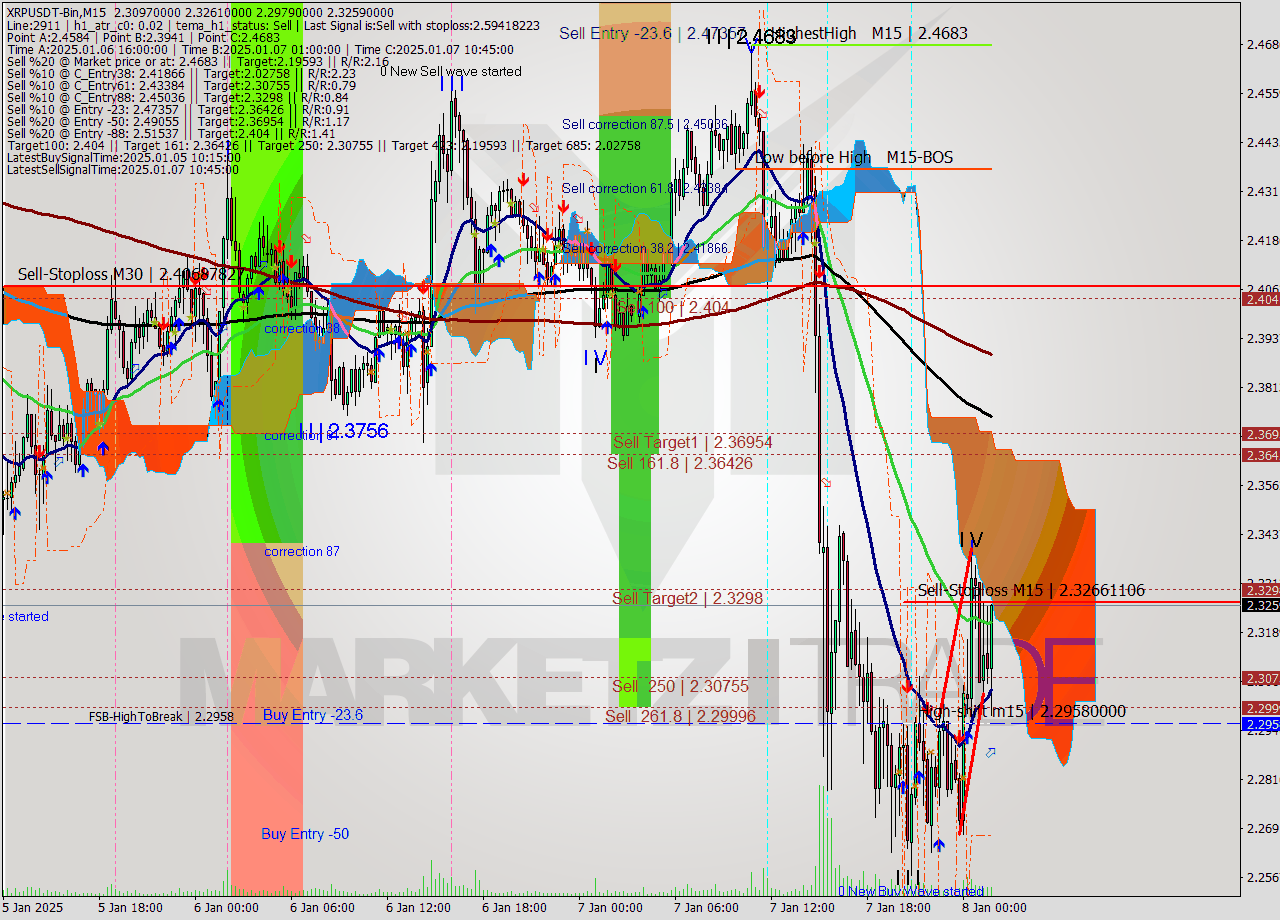Viewport: 1280px width, 920px height.
Task: Click the red 2.299 price tag
Action: (x=1260, y=708)
